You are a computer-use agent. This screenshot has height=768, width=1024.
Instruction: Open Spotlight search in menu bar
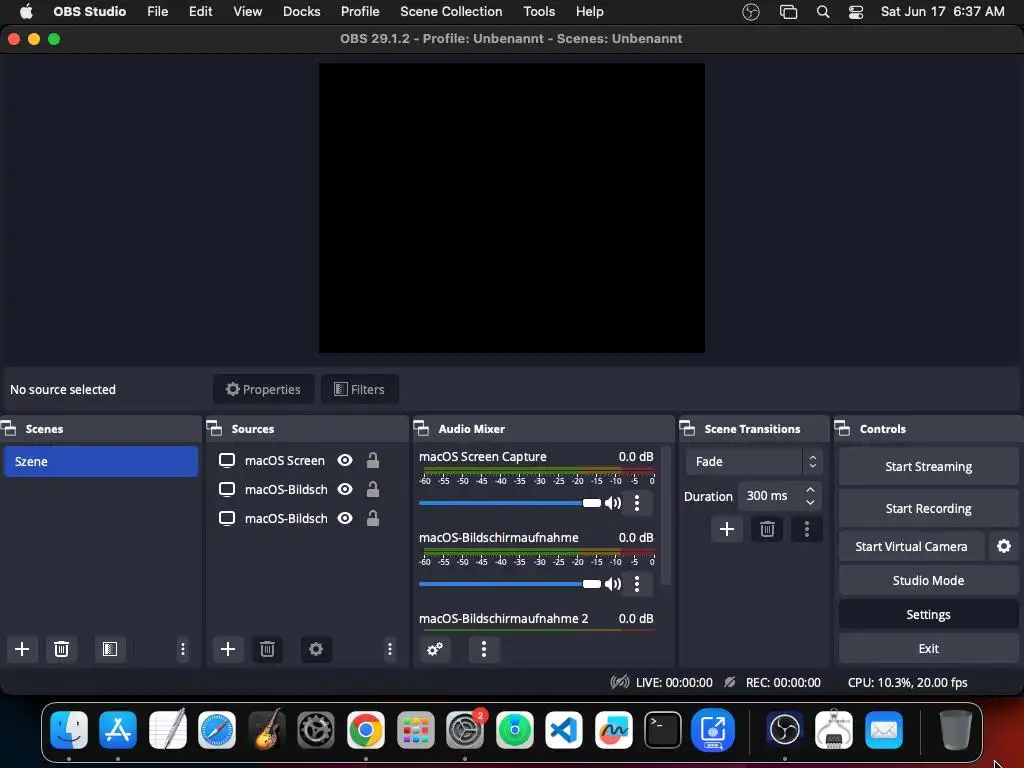click(x=823, y=12)
